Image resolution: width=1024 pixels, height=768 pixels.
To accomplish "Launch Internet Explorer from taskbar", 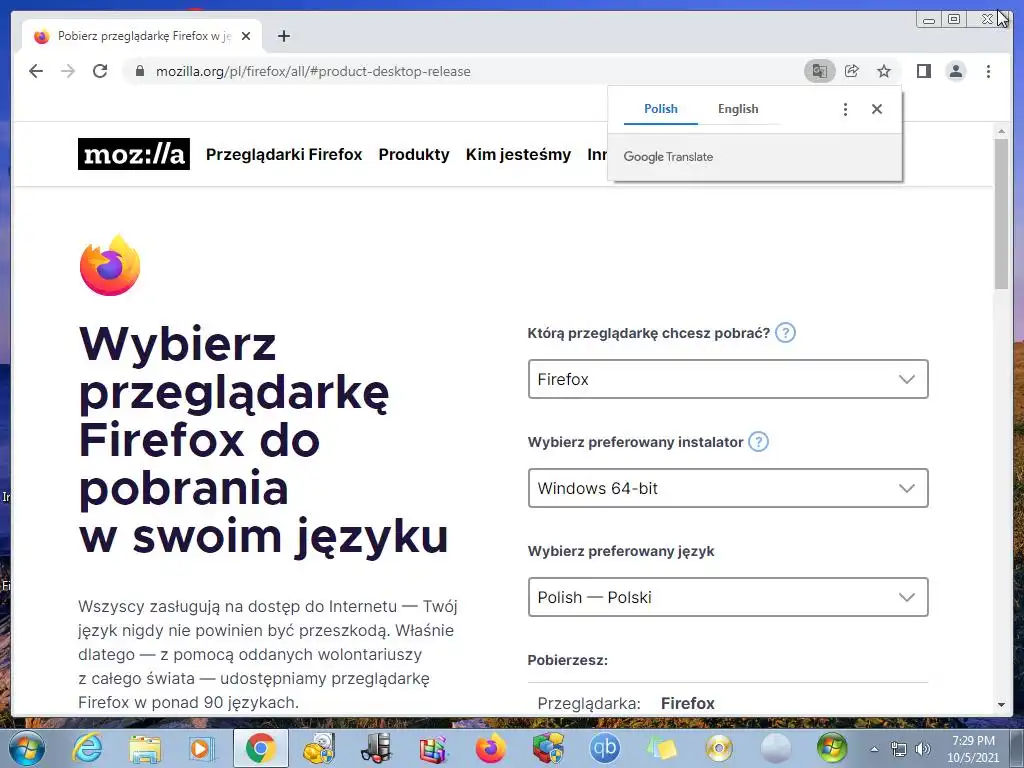I will pyautogui.click(x=88, y=748).
